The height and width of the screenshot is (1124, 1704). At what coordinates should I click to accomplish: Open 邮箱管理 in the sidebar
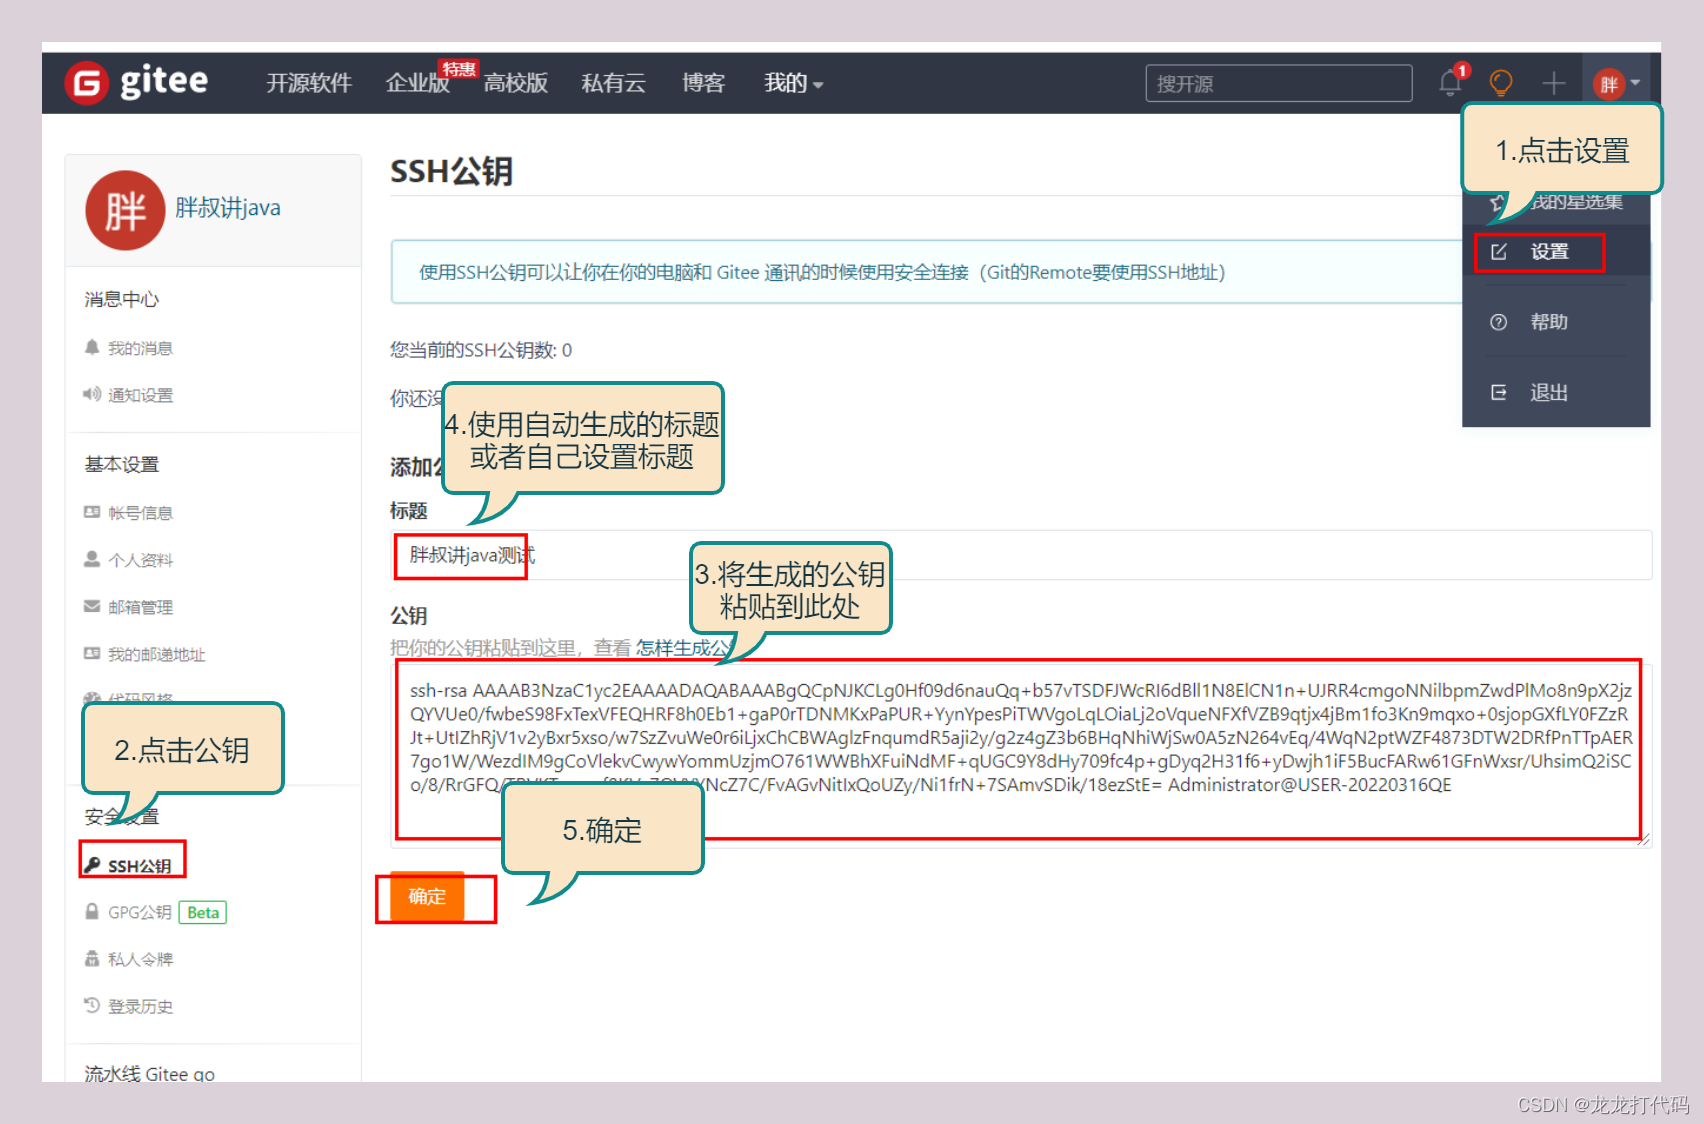[x=140, y=607]
